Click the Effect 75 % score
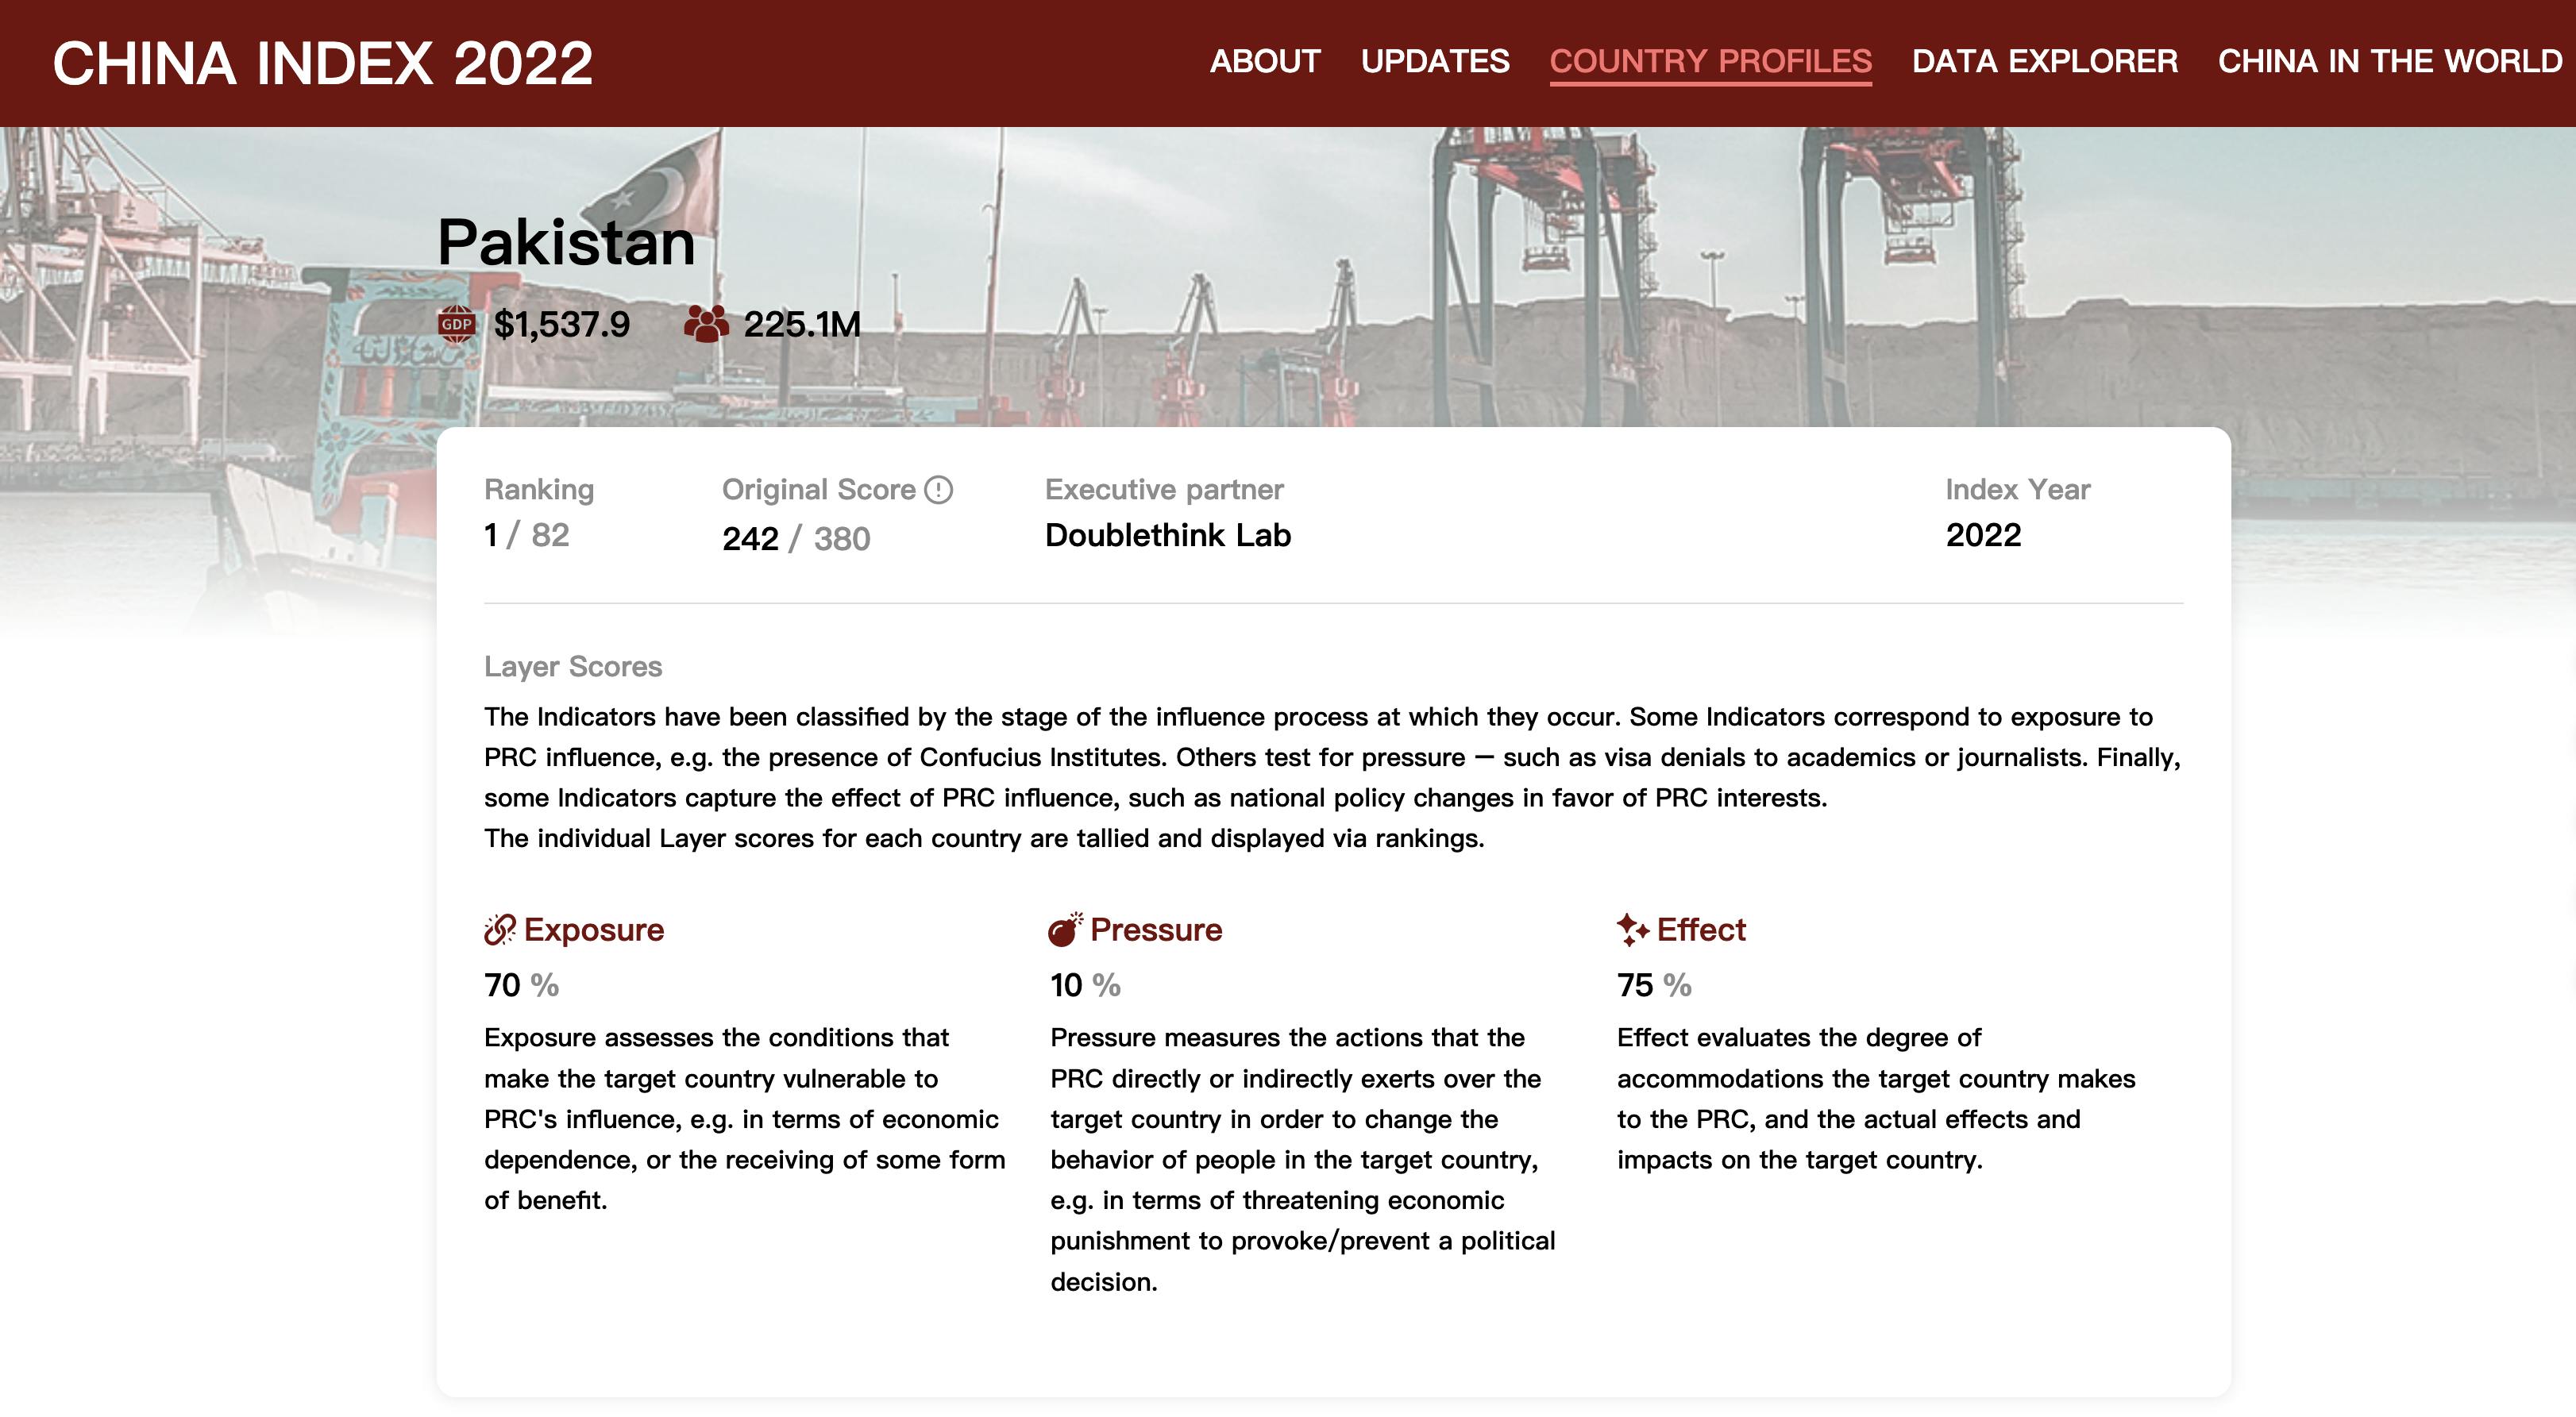Viewport: 2576px width, 1417px height. pyautogui.click(x=1654, y=985)
